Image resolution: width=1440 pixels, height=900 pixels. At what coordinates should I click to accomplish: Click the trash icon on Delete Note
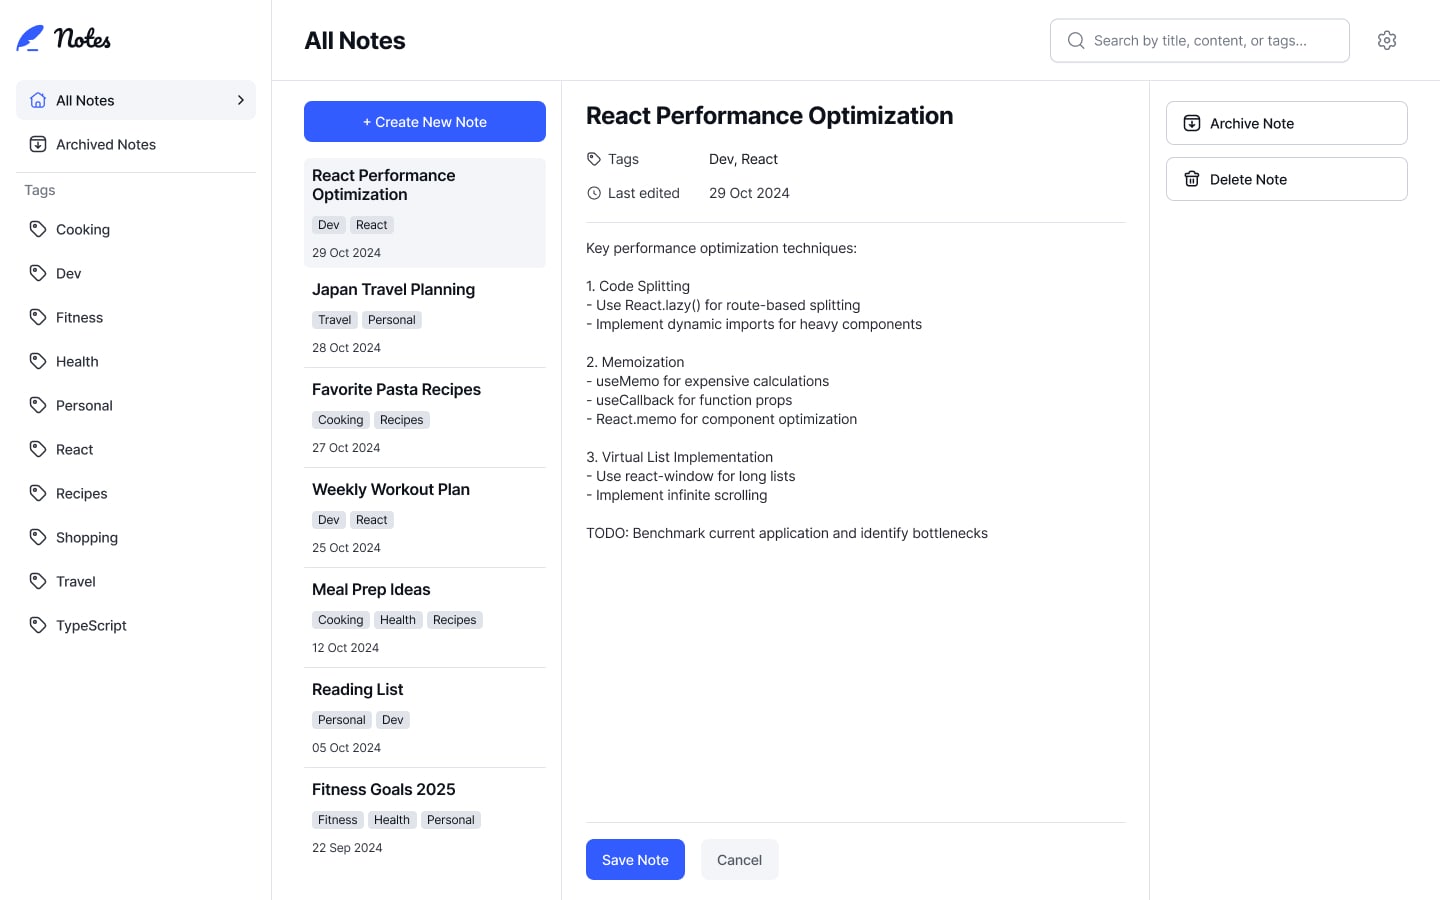(1192, 178)
